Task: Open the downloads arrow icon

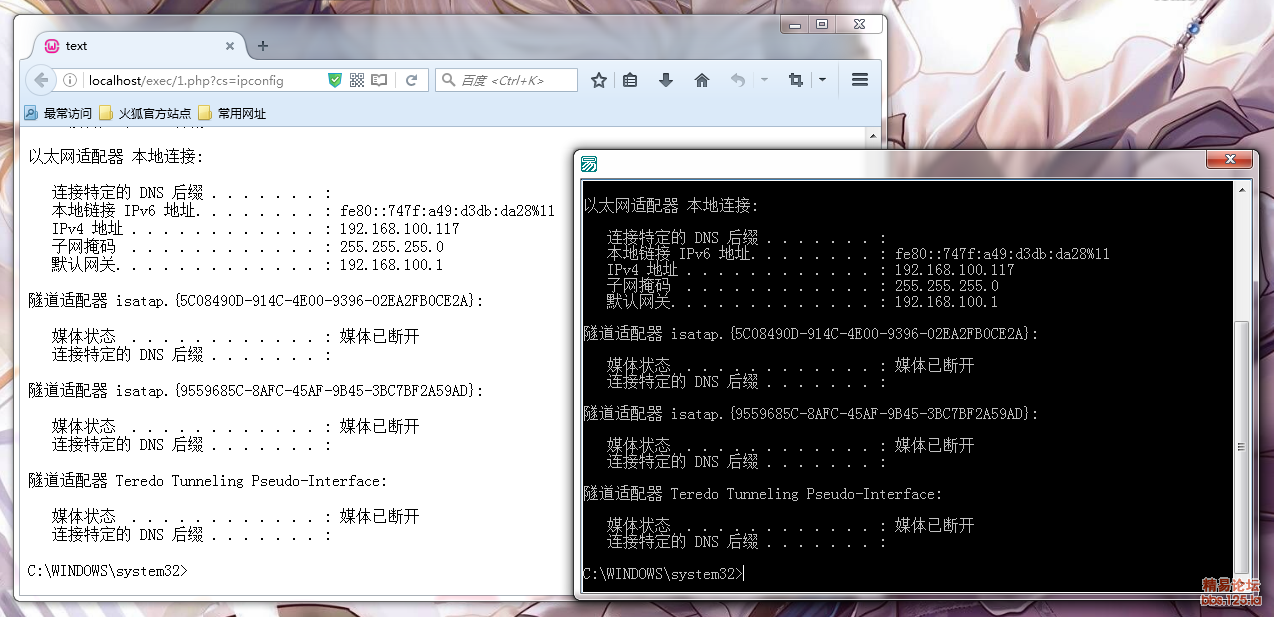Action: (x=665, y=80)
